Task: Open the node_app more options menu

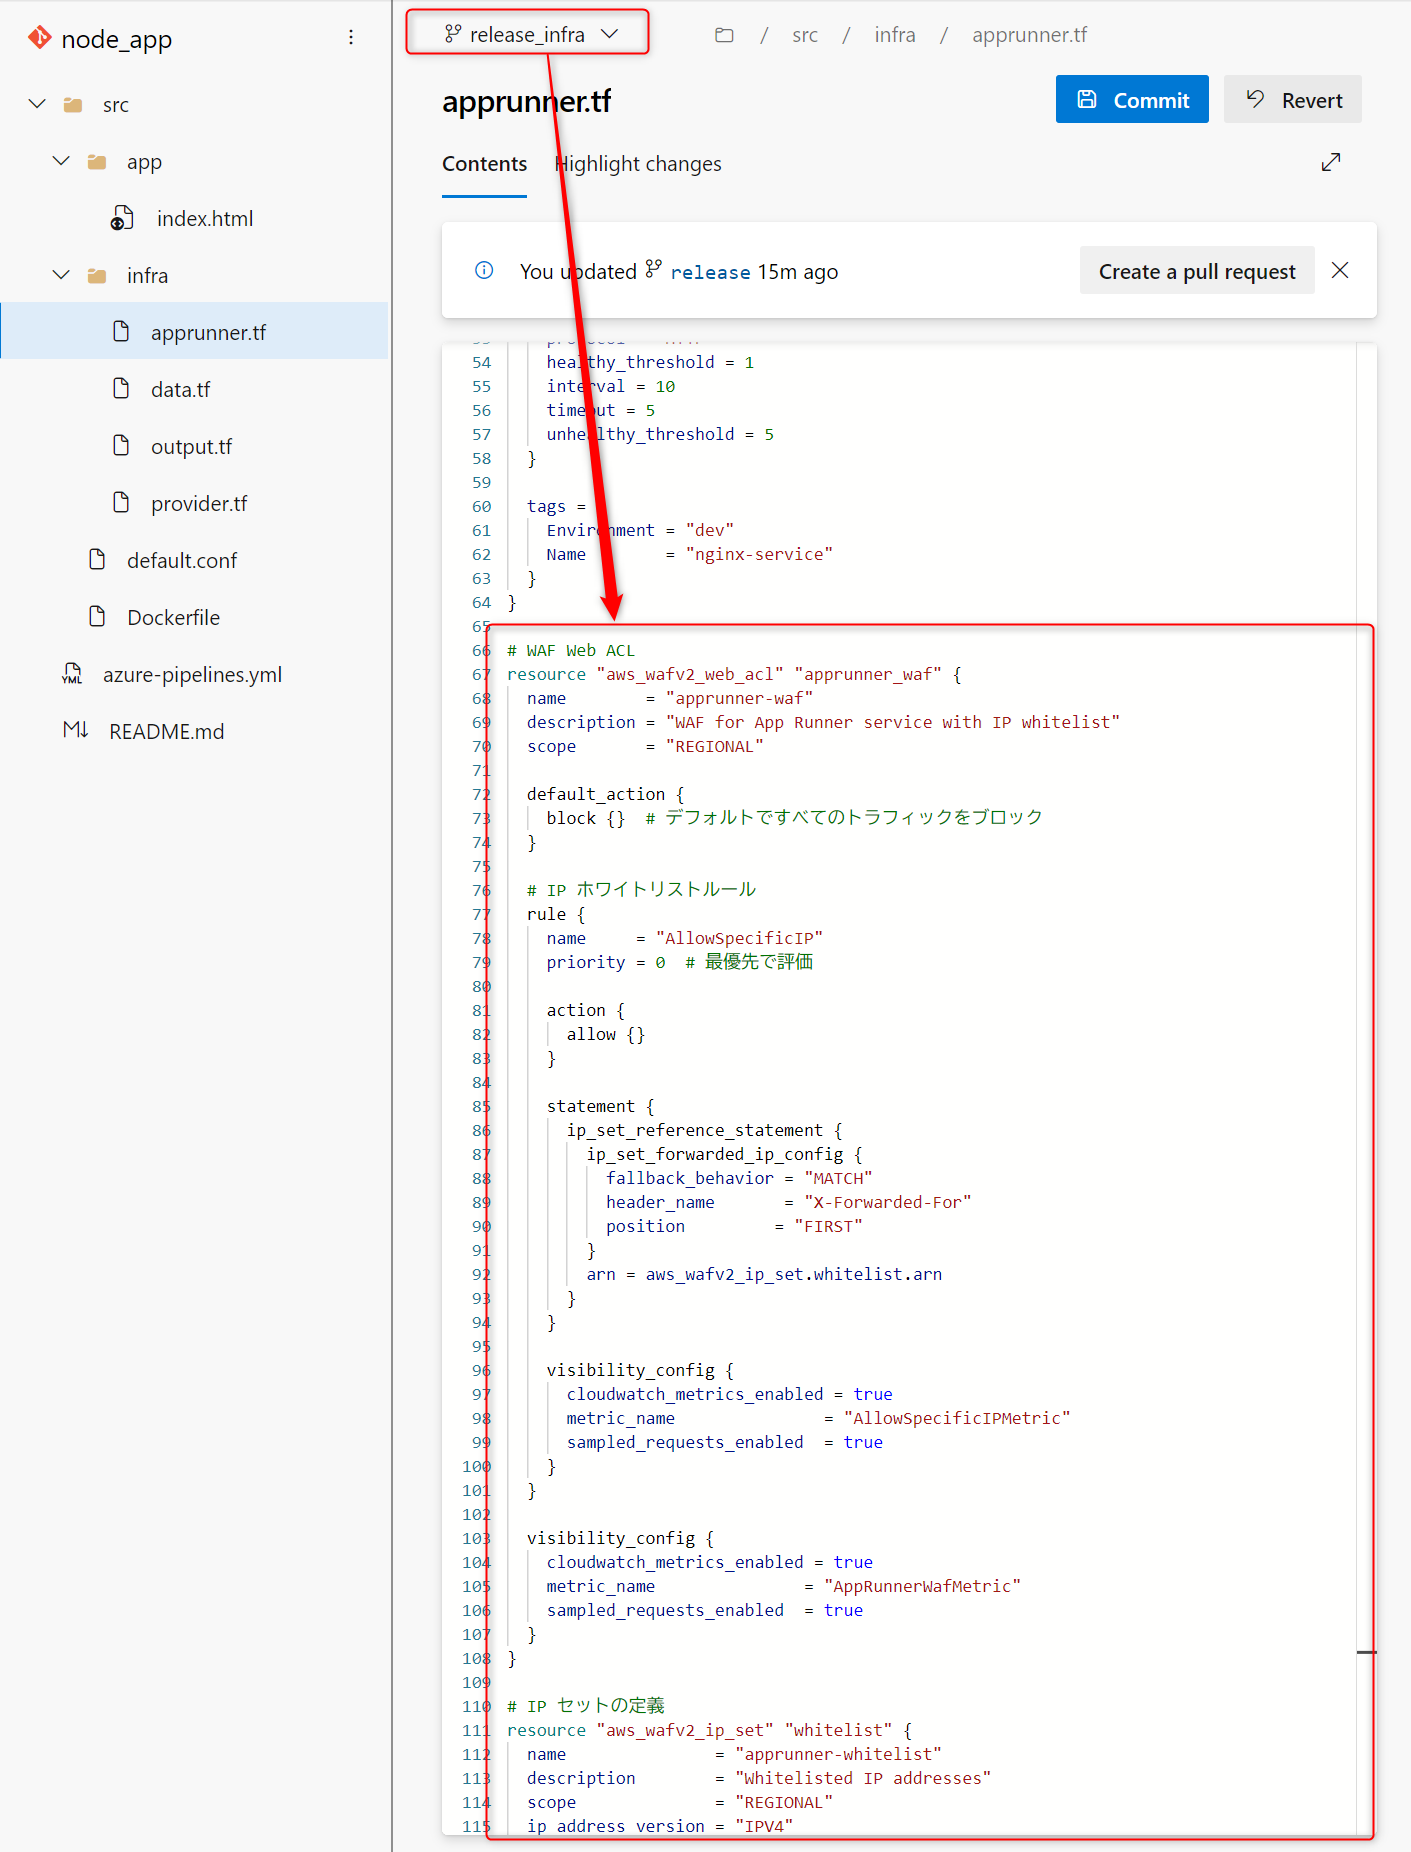Action: (351, 38)
